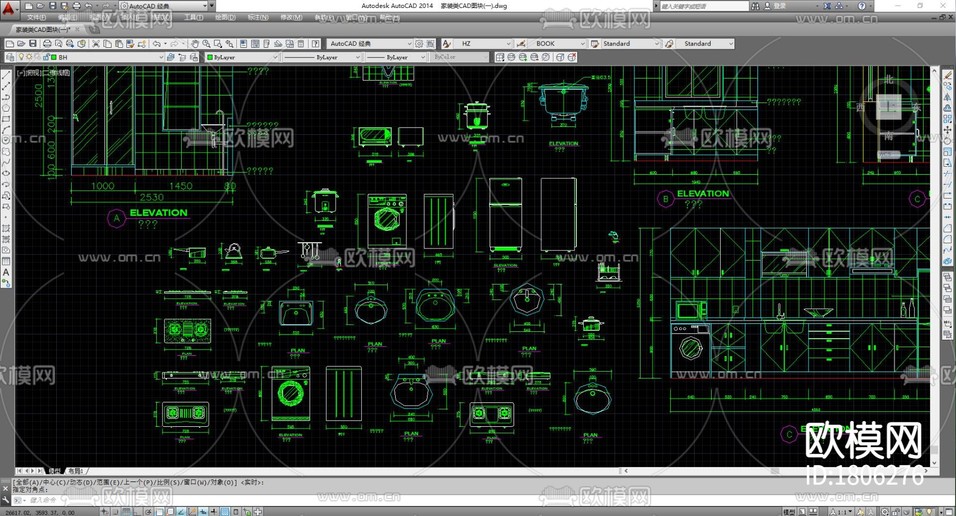The image size is (956, 516).
Task: Open ByLayer linetype control dropdown
Action: point(322,57)
